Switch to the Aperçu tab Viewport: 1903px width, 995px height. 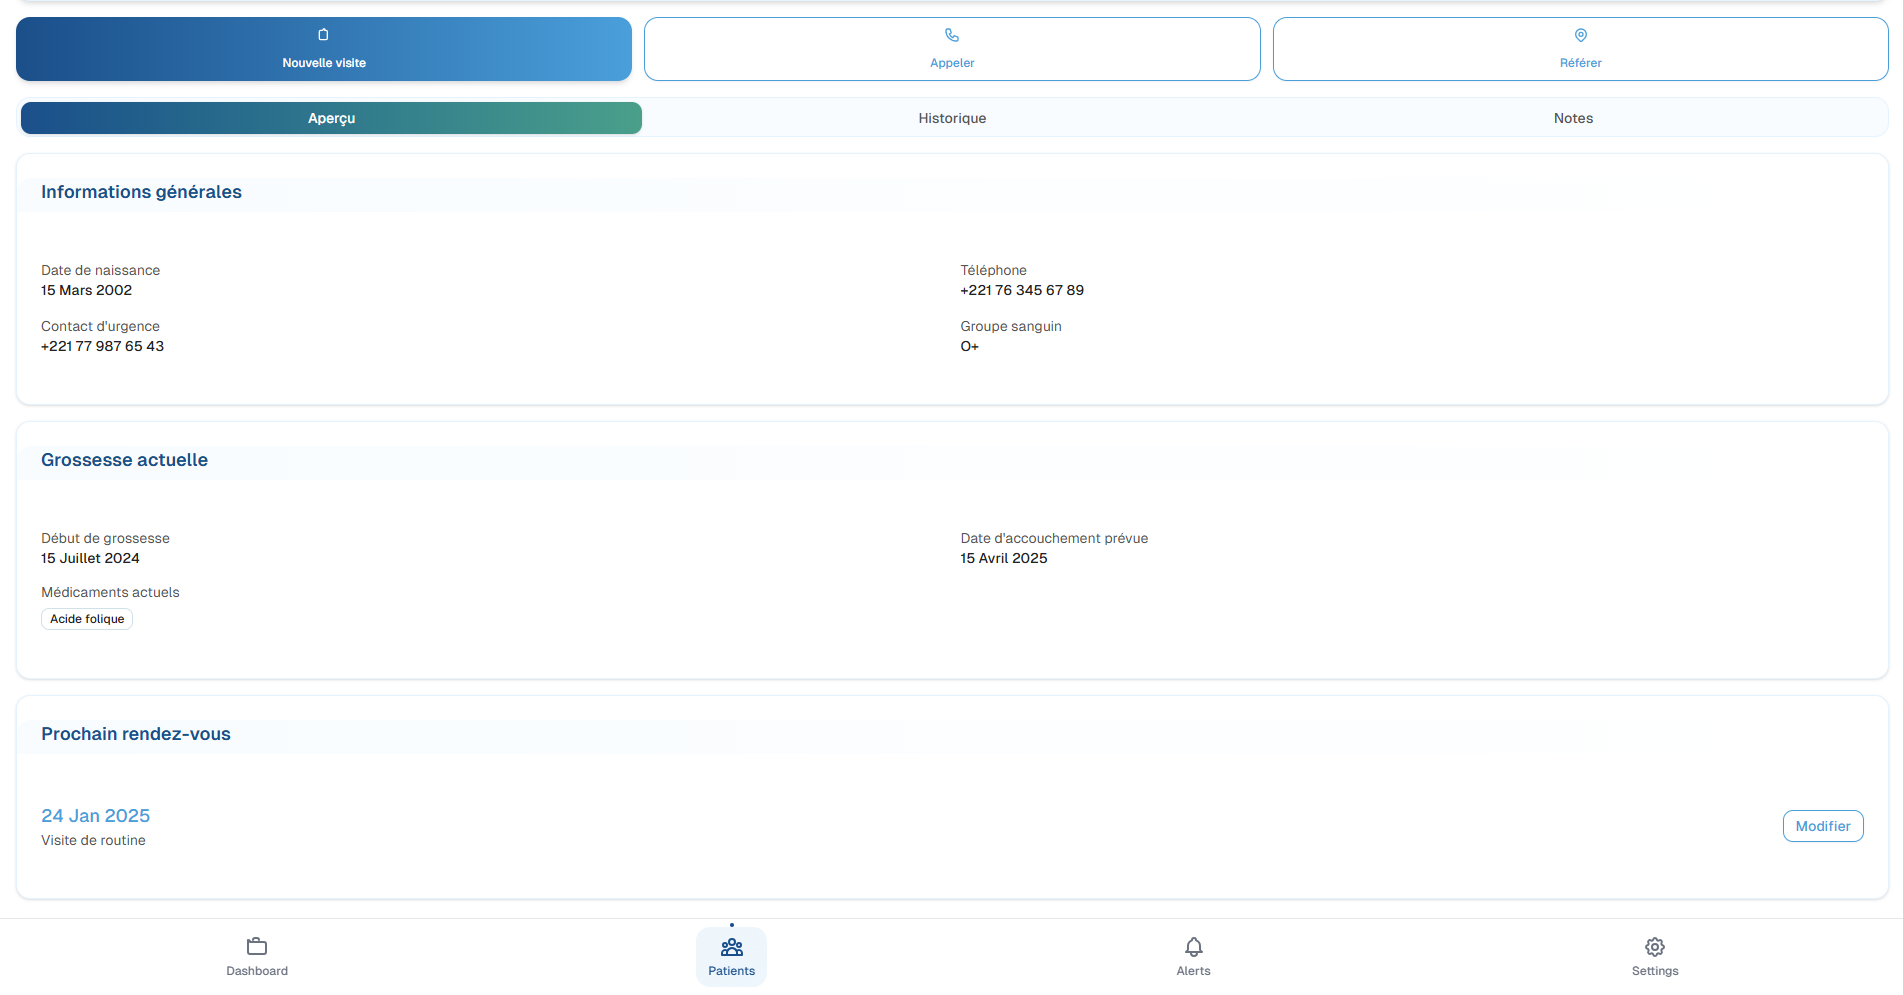pyautogui.click(x=331, y=118)
